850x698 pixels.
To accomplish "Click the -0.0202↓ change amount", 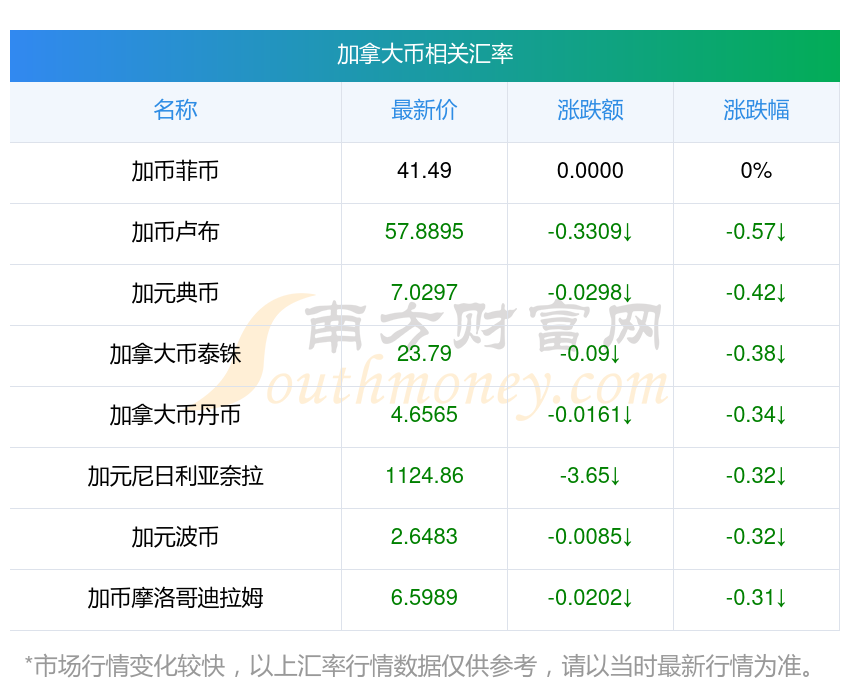I will pos(590,598).
